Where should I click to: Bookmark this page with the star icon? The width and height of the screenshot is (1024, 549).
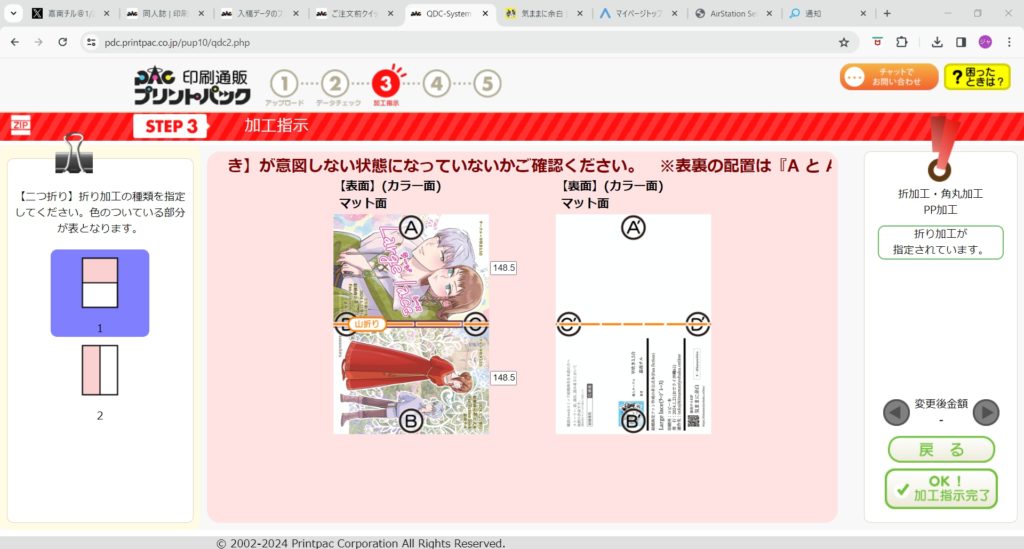[x=843, y=42]
